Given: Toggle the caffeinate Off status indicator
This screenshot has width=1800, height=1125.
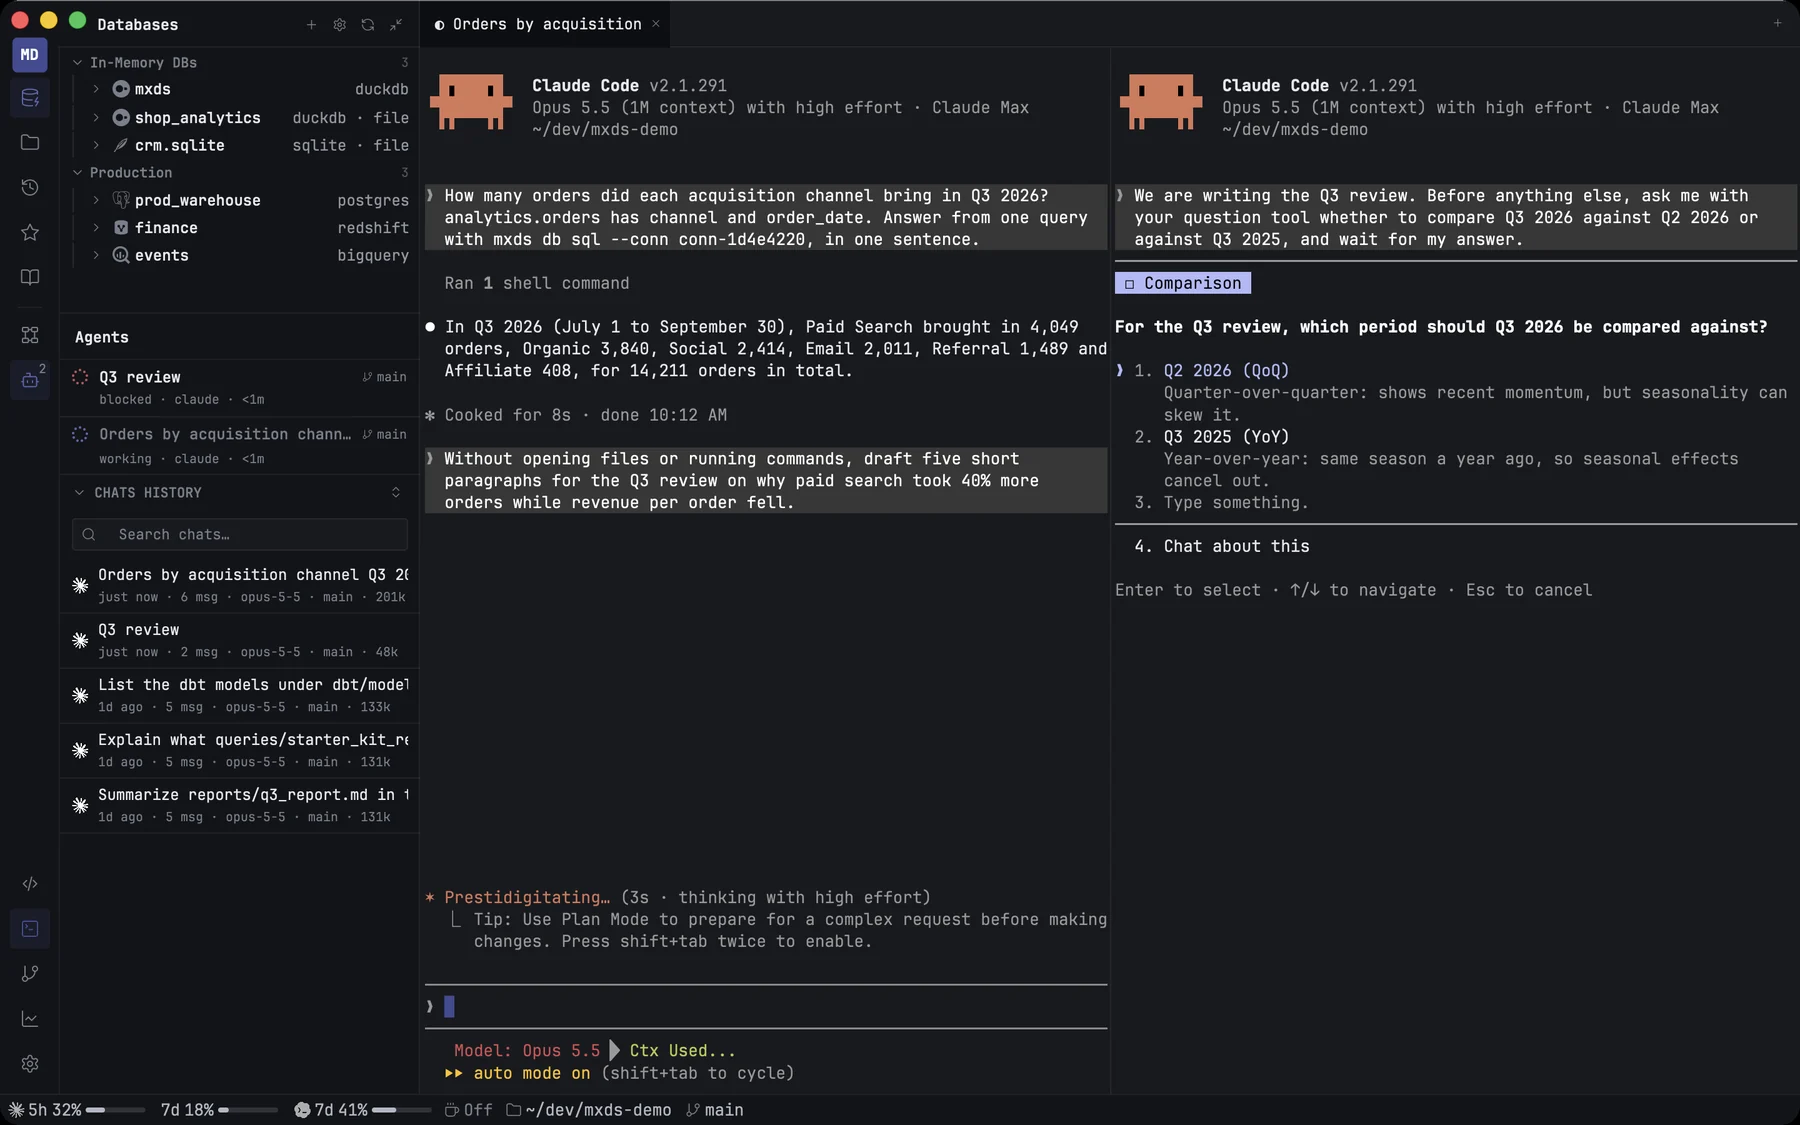Looking at the screenshot, I should point(468,1110).
